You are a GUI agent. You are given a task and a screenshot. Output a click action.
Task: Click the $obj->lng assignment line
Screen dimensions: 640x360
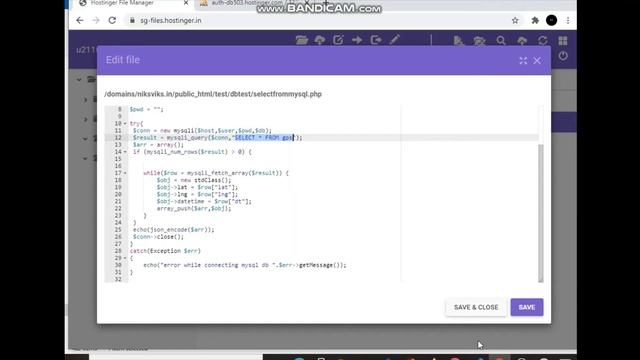(197, 194)
